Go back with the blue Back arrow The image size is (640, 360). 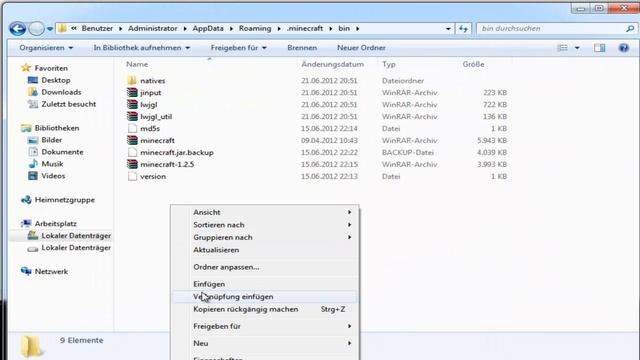(x=18, y=29)
